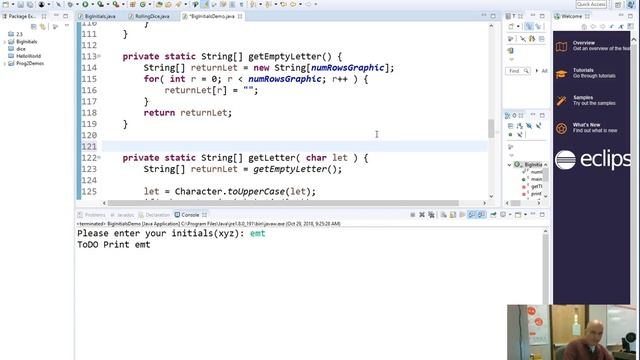Collapse the BigInitialsDemo class in Outline

point(509,165)
